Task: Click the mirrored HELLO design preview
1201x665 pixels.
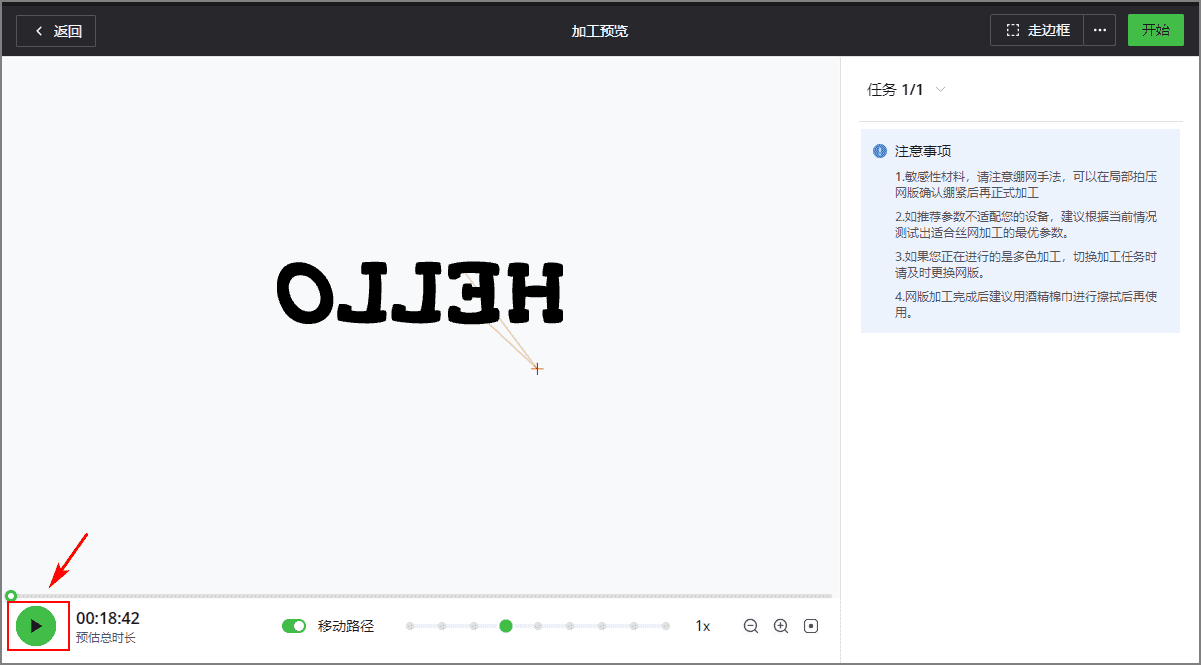Action: [x=420, y=292]
